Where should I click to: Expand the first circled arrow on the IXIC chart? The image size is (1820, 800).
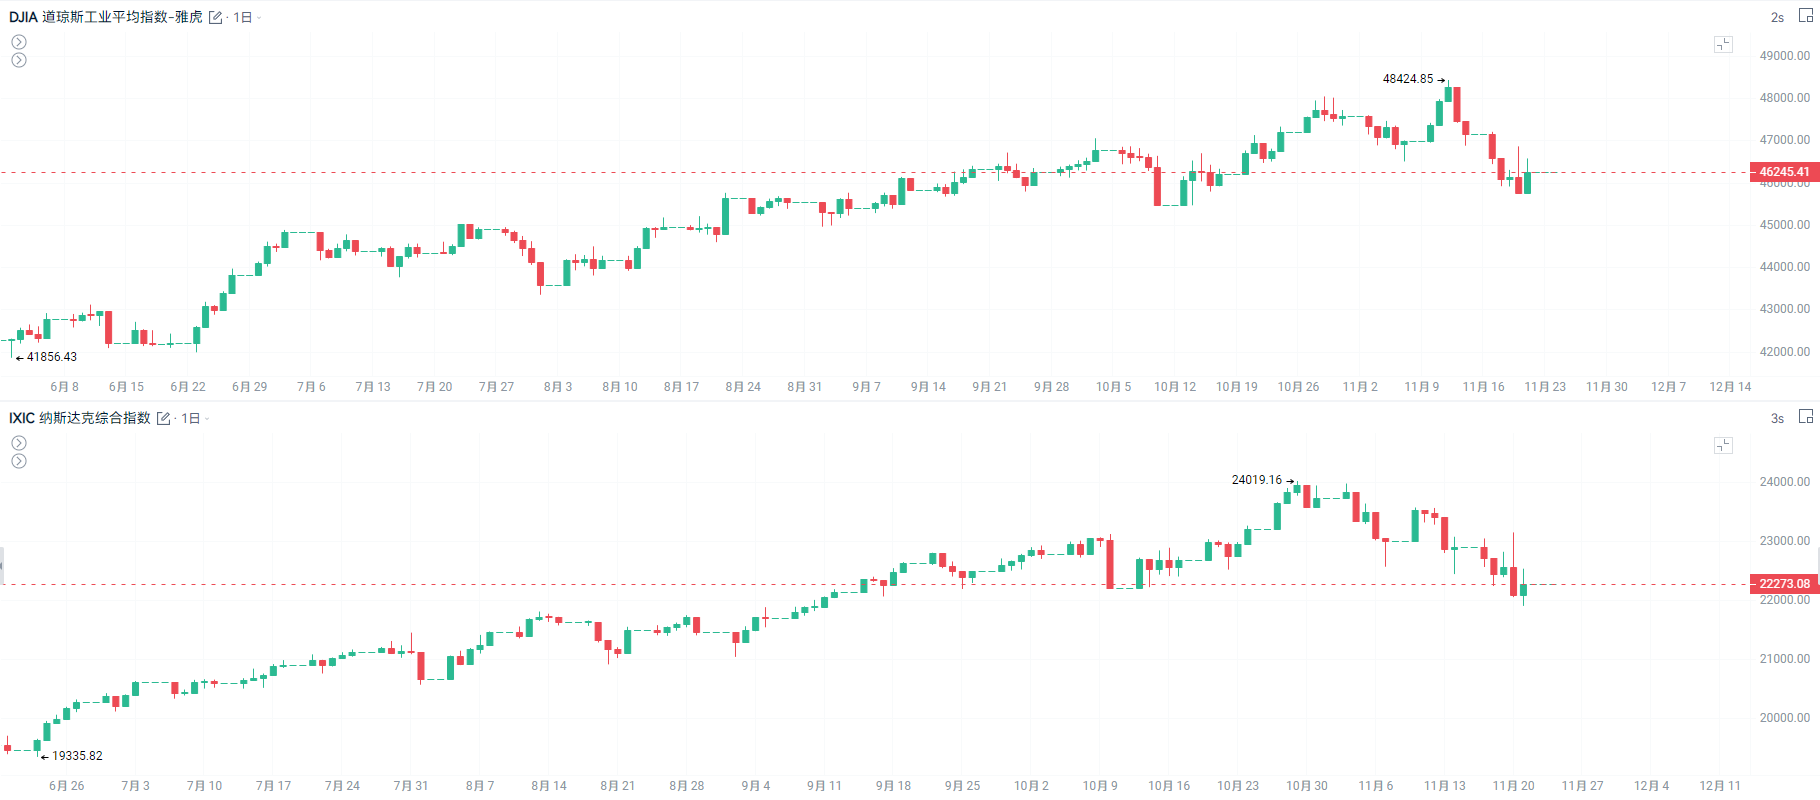click(19, 443)
